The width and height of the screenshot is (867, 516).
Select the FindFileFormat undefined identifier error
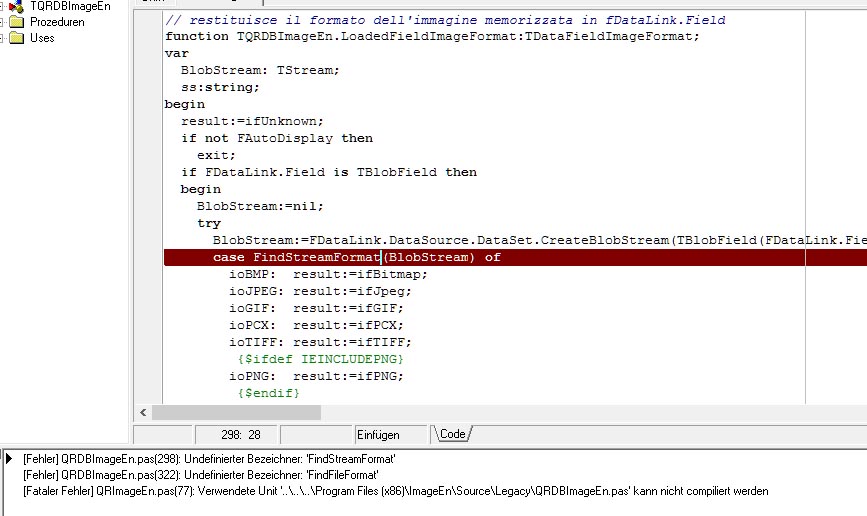201,475
